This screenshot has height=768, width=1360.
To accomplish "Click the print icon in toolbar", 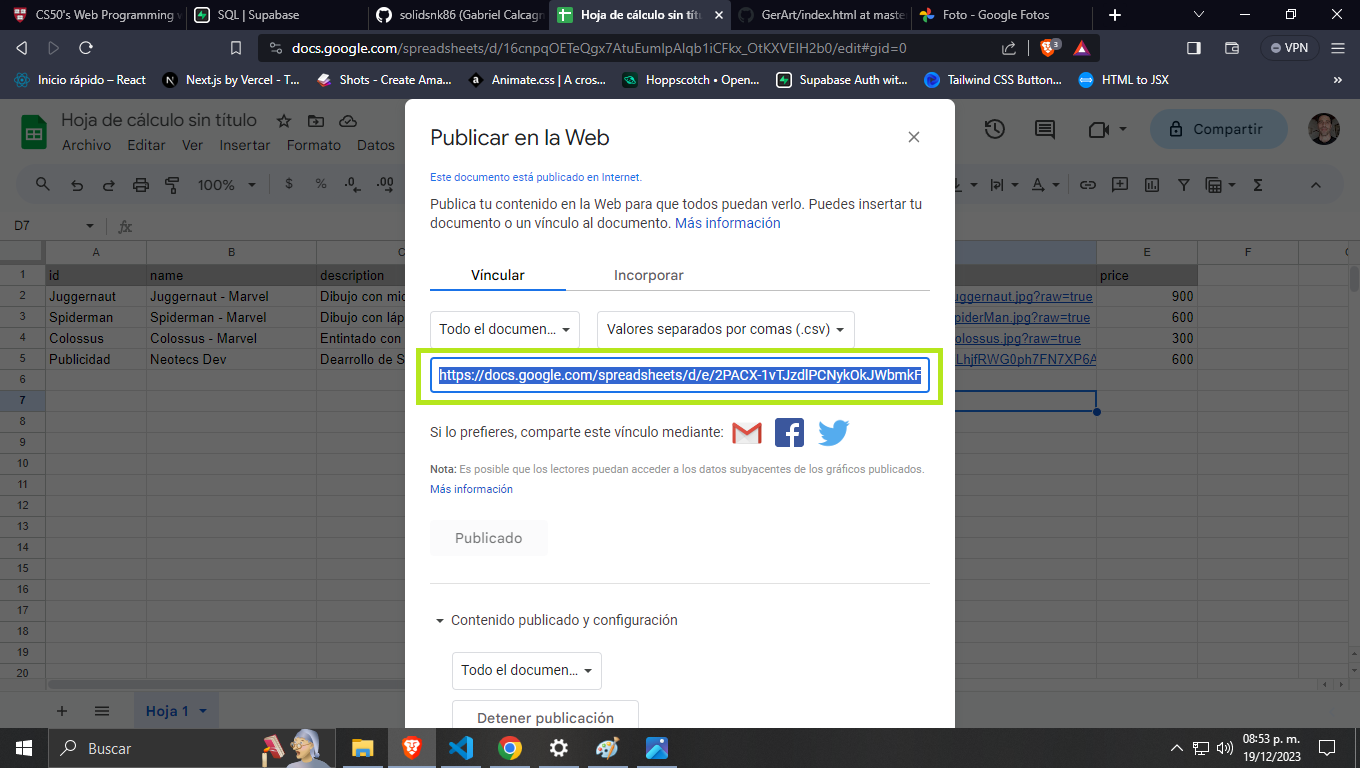I will click(140, 185).
